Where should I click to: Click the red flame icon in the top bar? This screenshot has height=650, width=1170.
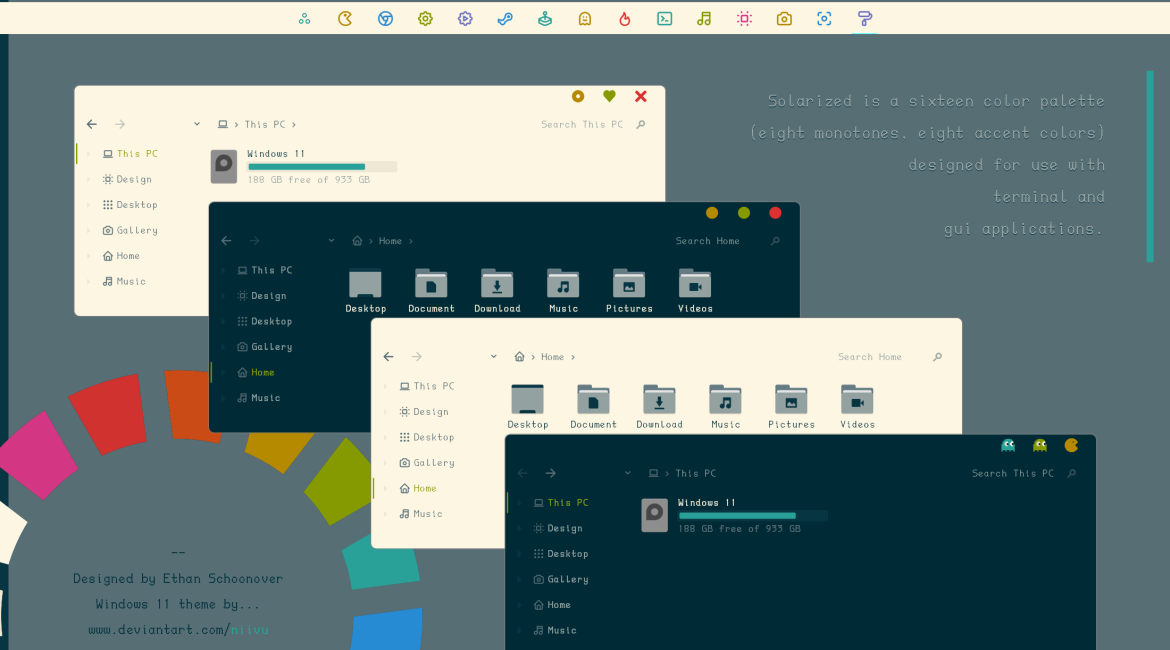[625, 18]
